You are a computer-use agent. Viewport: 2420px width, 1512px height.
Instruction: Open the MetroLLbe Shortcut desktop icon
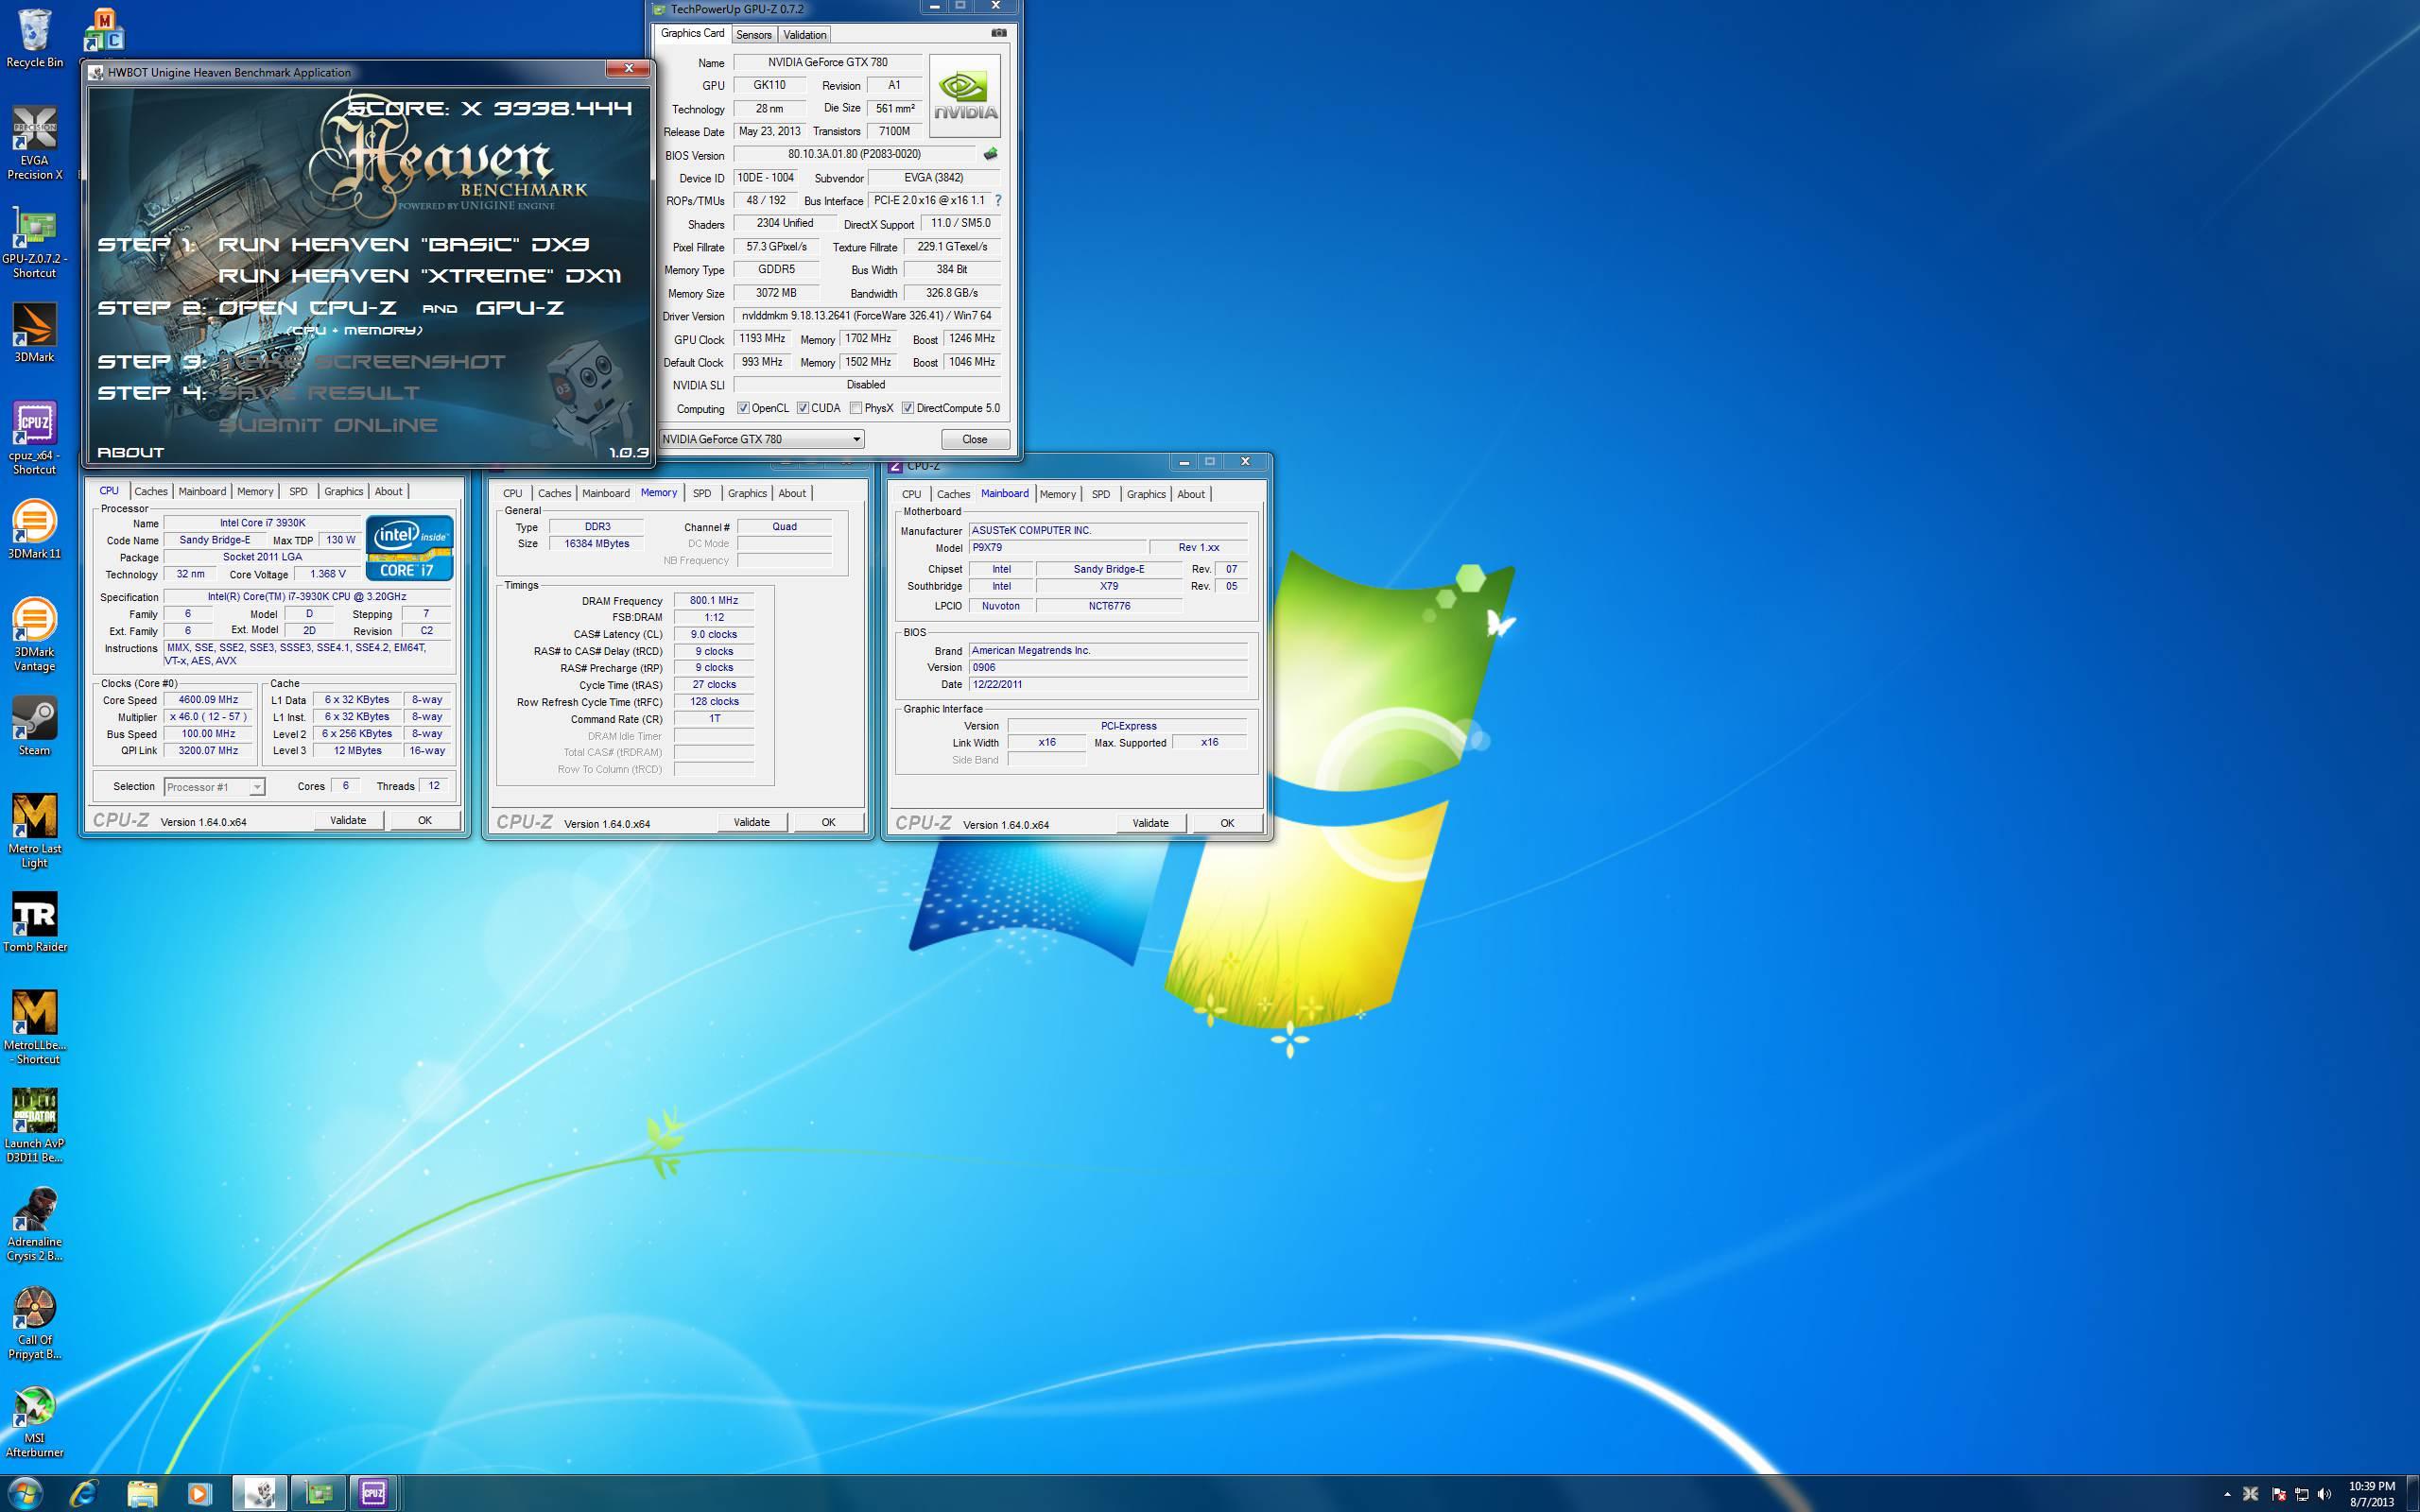point(34,1027)
